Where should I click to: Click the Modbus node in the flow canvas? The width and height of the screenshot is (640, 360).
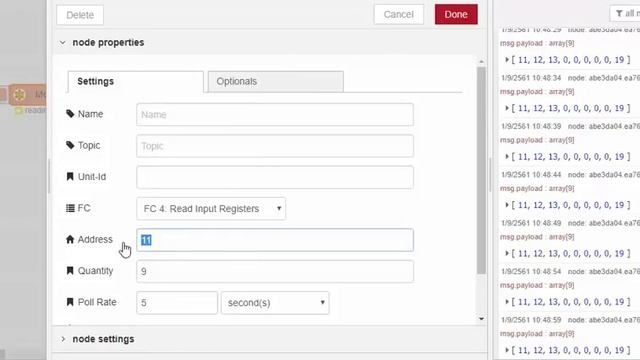(27, 95)
